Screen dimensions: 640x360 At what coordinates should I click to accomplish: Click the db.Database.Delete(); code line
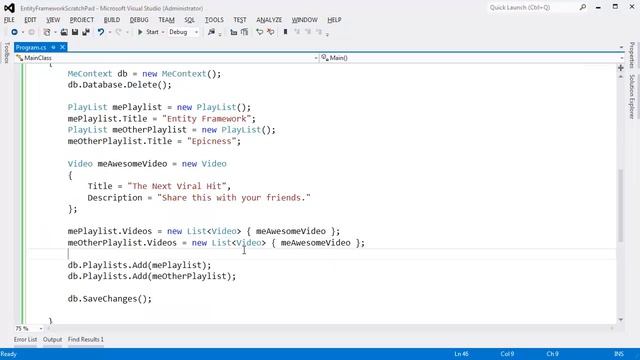click(120, 85)
